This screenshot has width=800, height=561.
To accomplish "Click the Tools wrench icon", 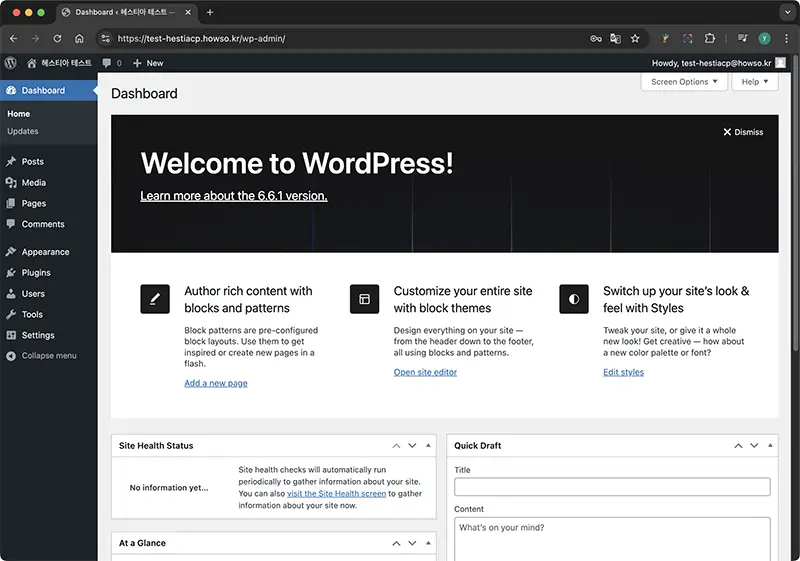I will (x=11, y=314).
